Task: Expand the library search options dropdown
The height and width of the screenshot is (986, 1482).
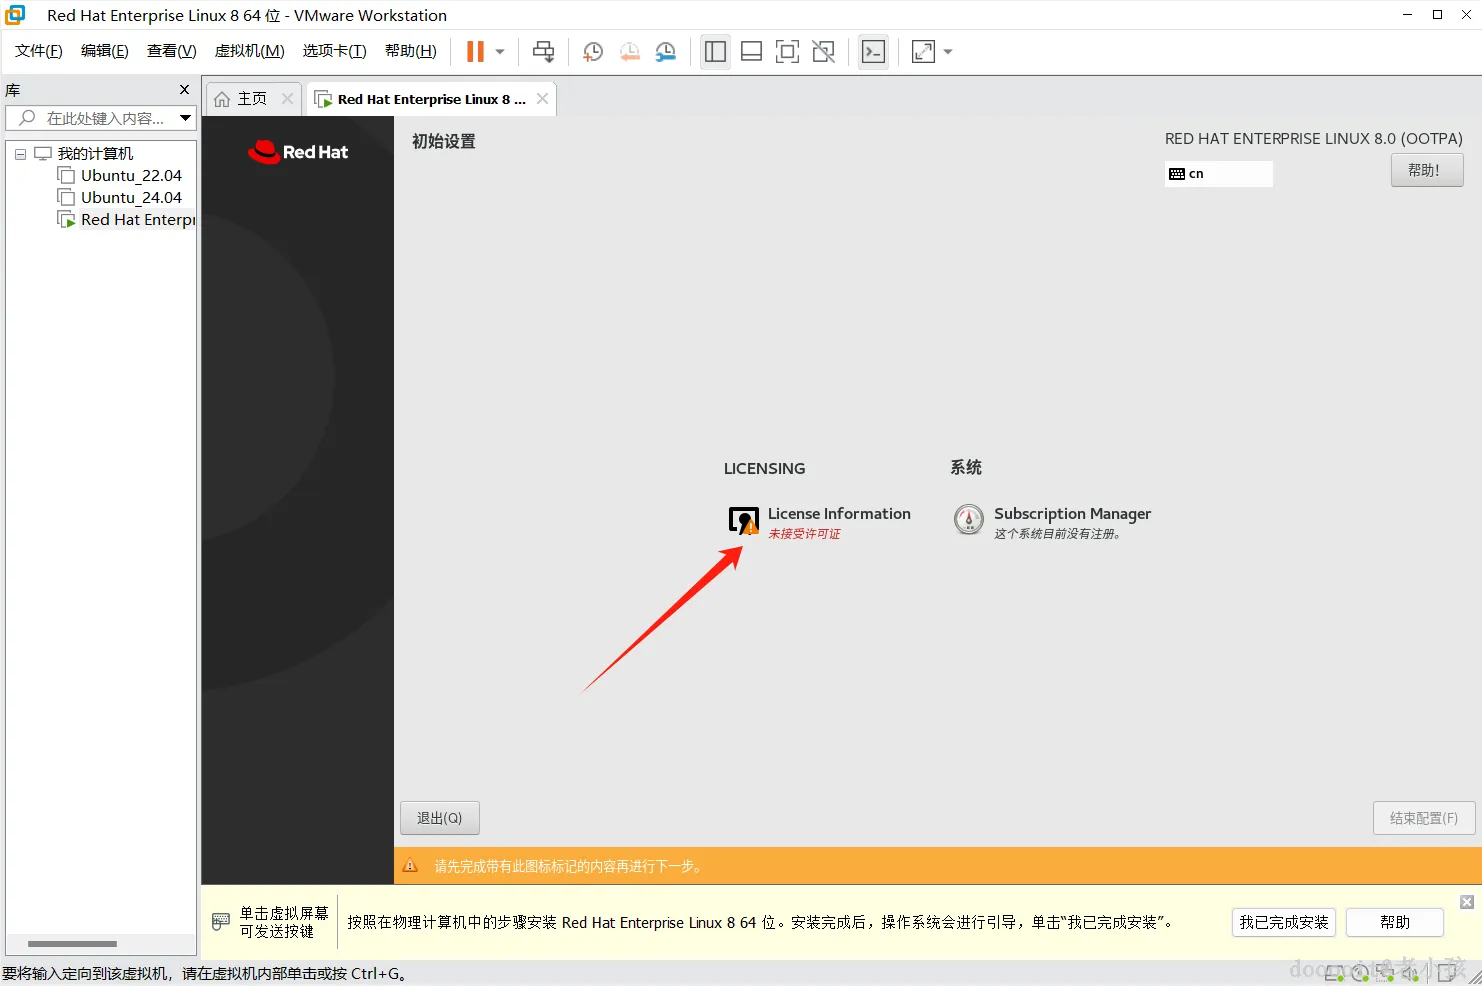Action: coord(185,118)
